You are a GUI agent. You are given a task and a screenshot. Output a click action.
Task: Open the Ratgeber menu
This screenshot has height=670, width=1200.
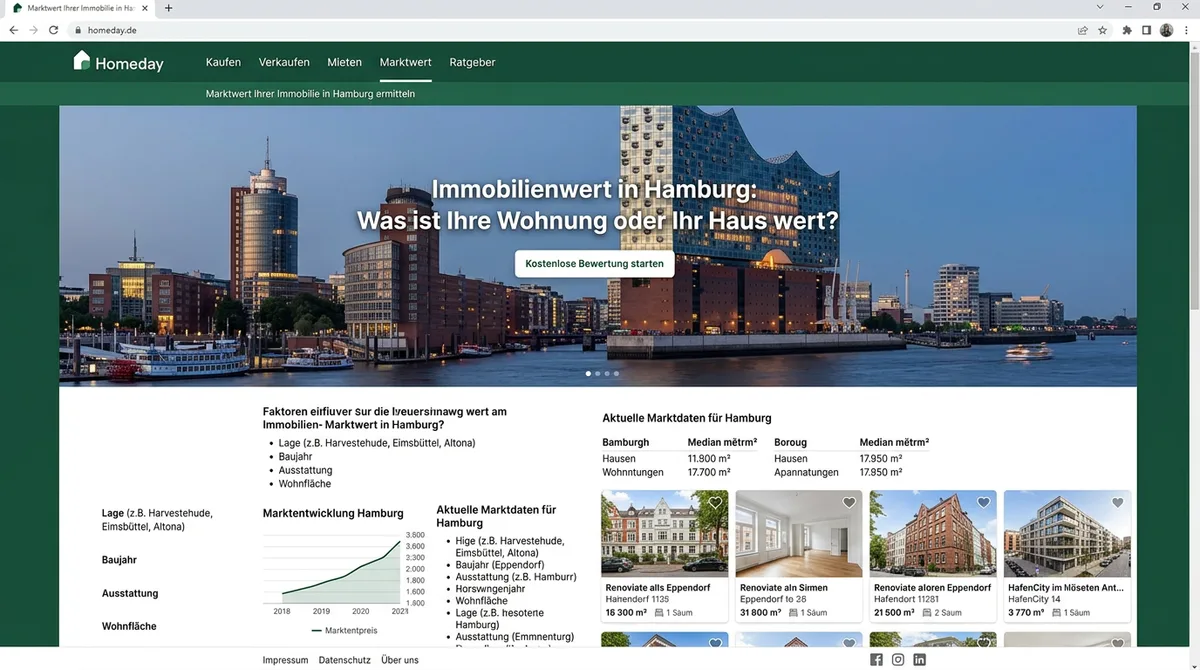pos(472,62)
